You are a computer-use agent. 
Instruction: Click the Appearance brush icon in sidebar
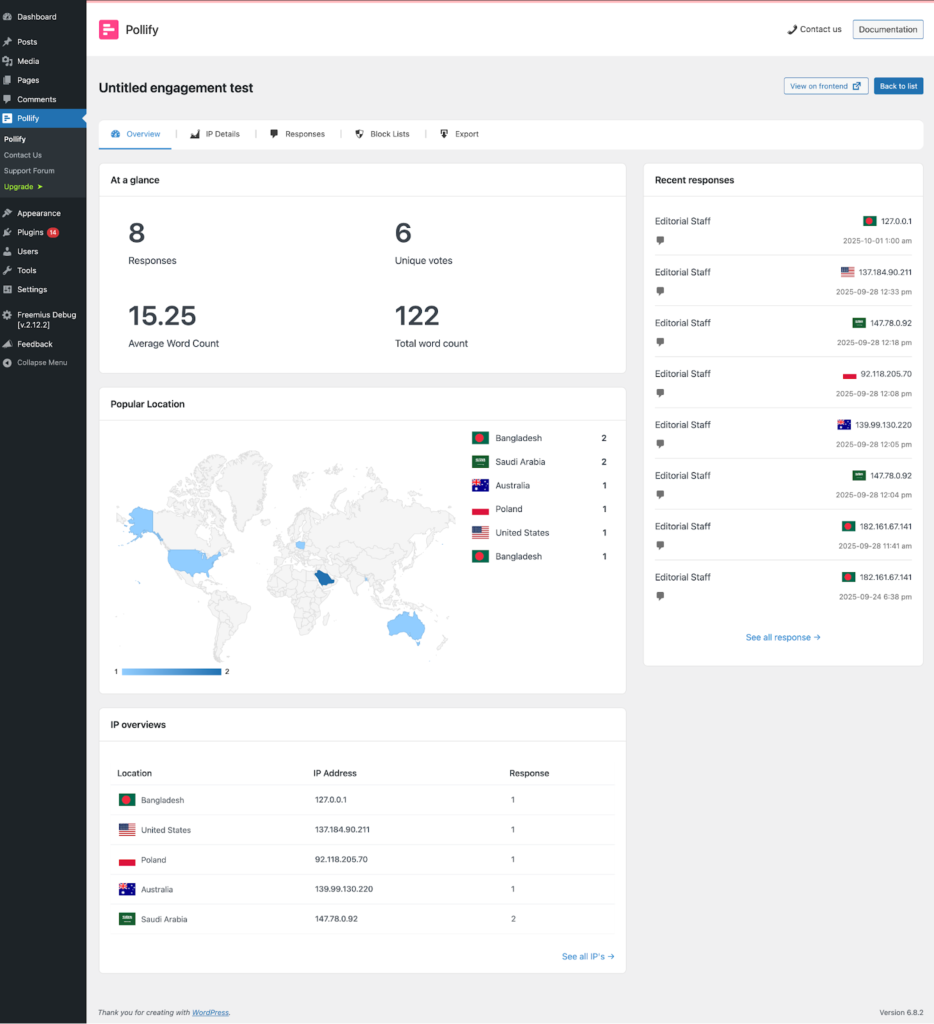8,213
